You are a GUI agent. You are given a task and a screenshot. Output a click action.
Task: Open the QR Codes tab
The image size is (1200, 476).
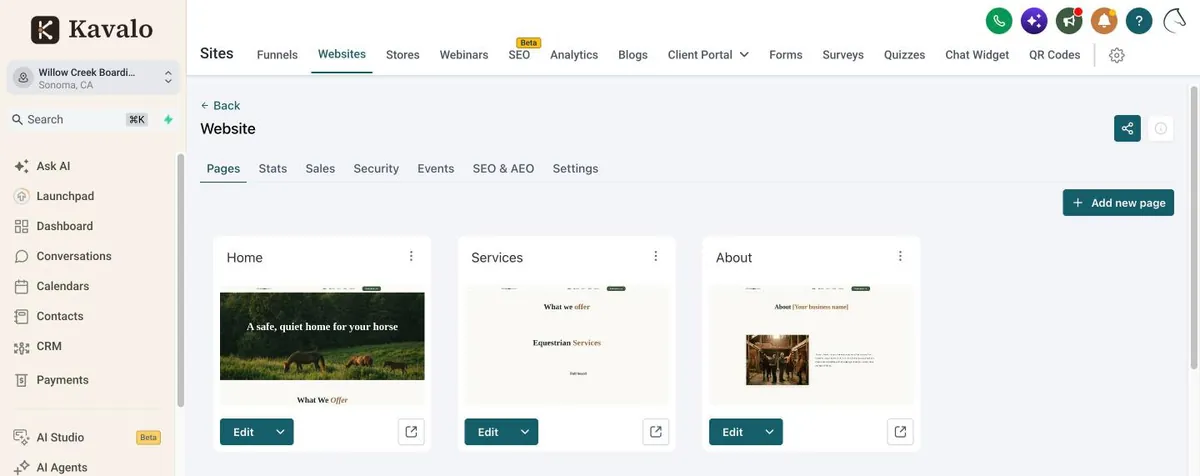click(1055, 55)
